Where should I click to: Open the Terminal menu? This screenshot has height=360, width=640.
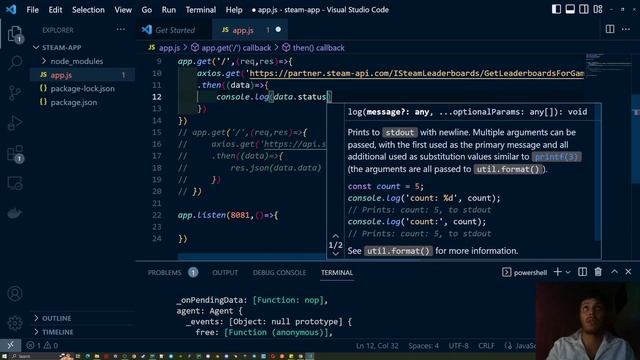point(201,10)
